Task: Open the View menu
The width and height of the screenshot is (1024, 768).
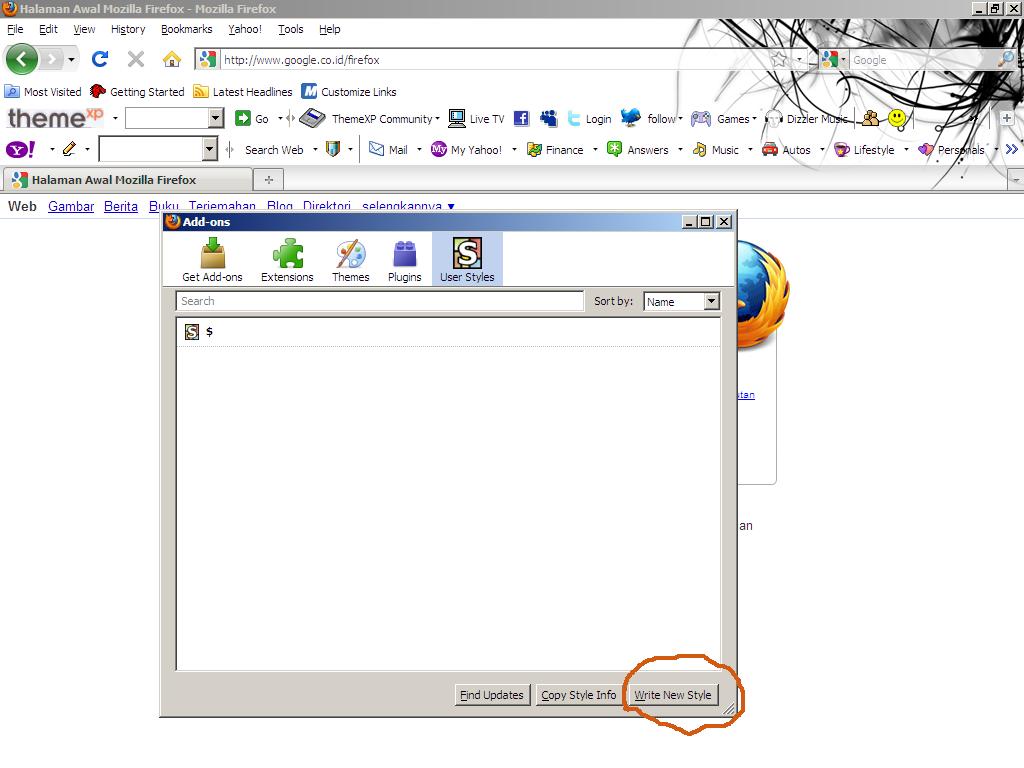Action: [84, 29]
